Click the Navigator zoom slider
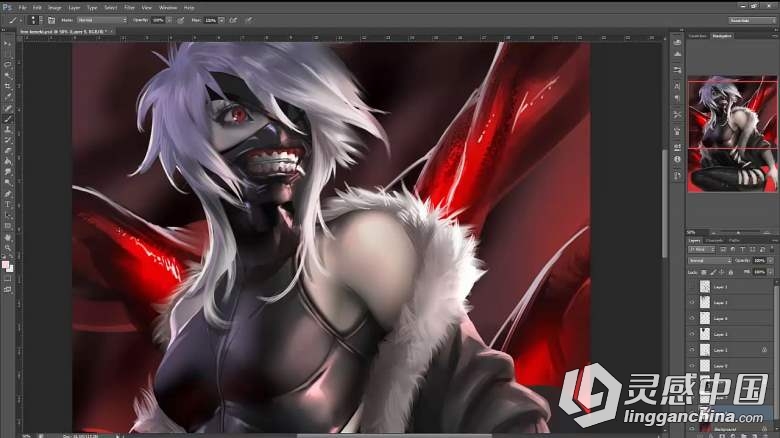780x438 pixels. pyautogui.click(x=738, y=233)
